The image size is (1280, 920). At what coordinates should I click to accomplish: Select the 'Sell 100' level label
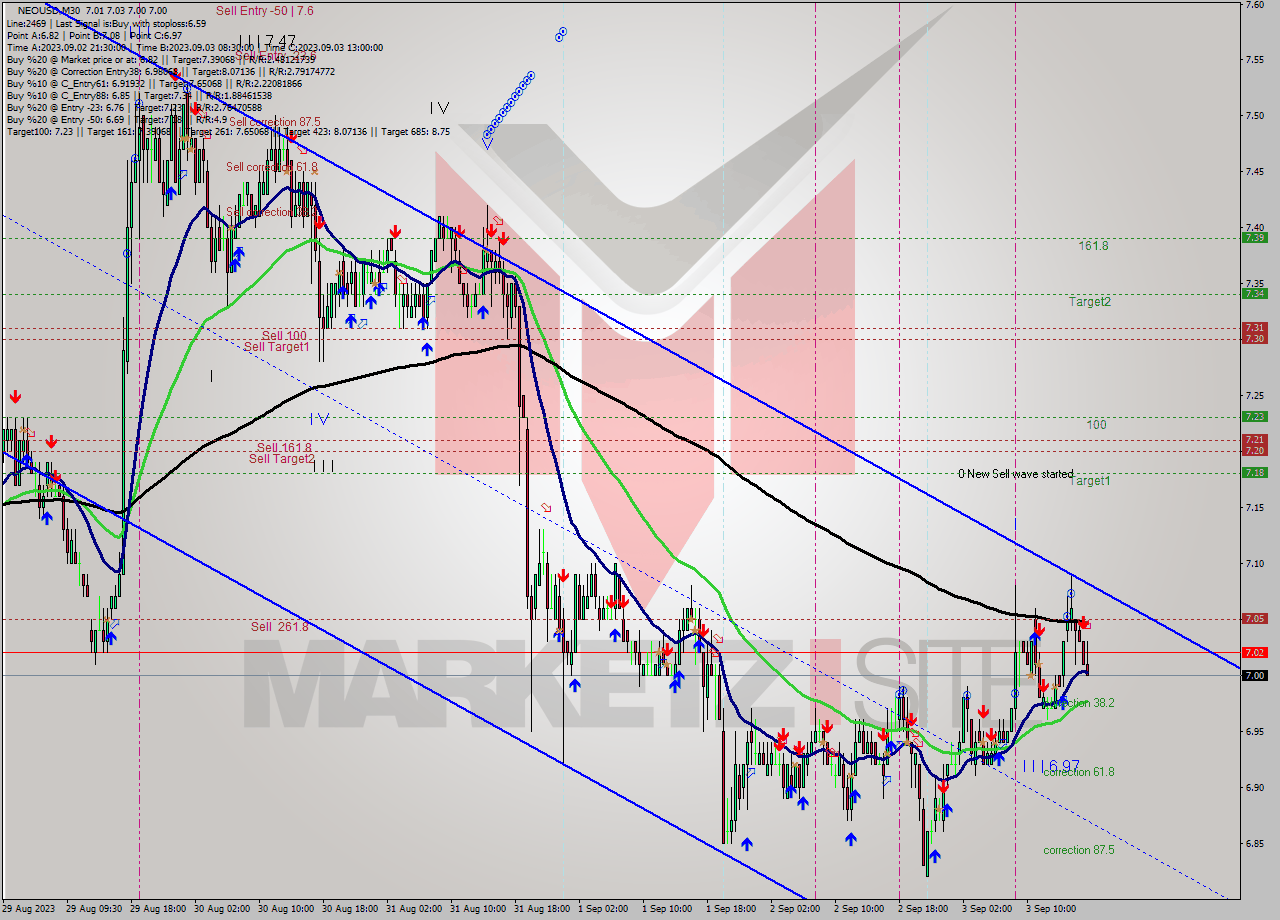(284, 335)
